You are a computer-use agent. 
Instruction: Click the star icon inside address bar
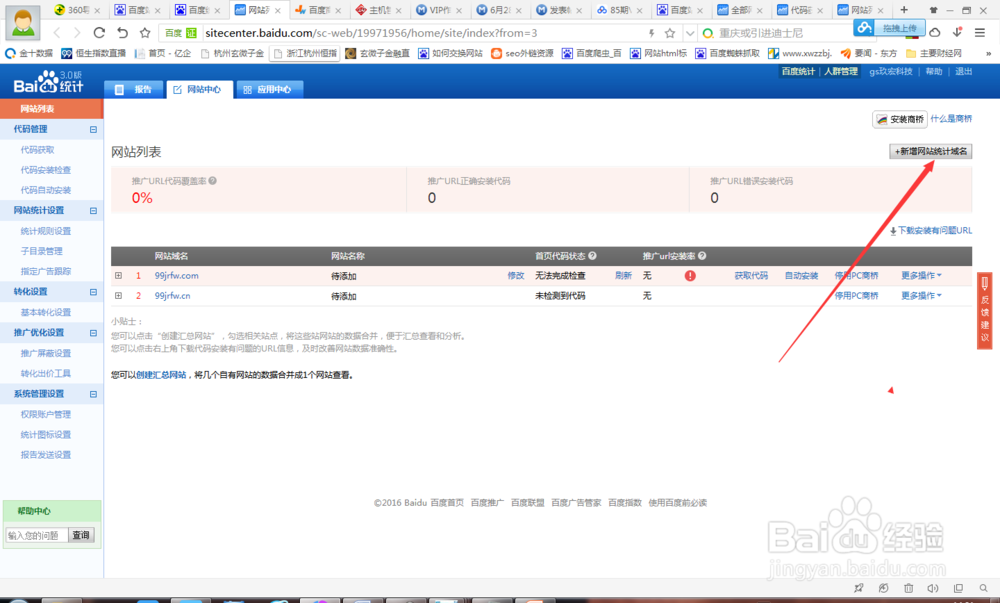670,33
